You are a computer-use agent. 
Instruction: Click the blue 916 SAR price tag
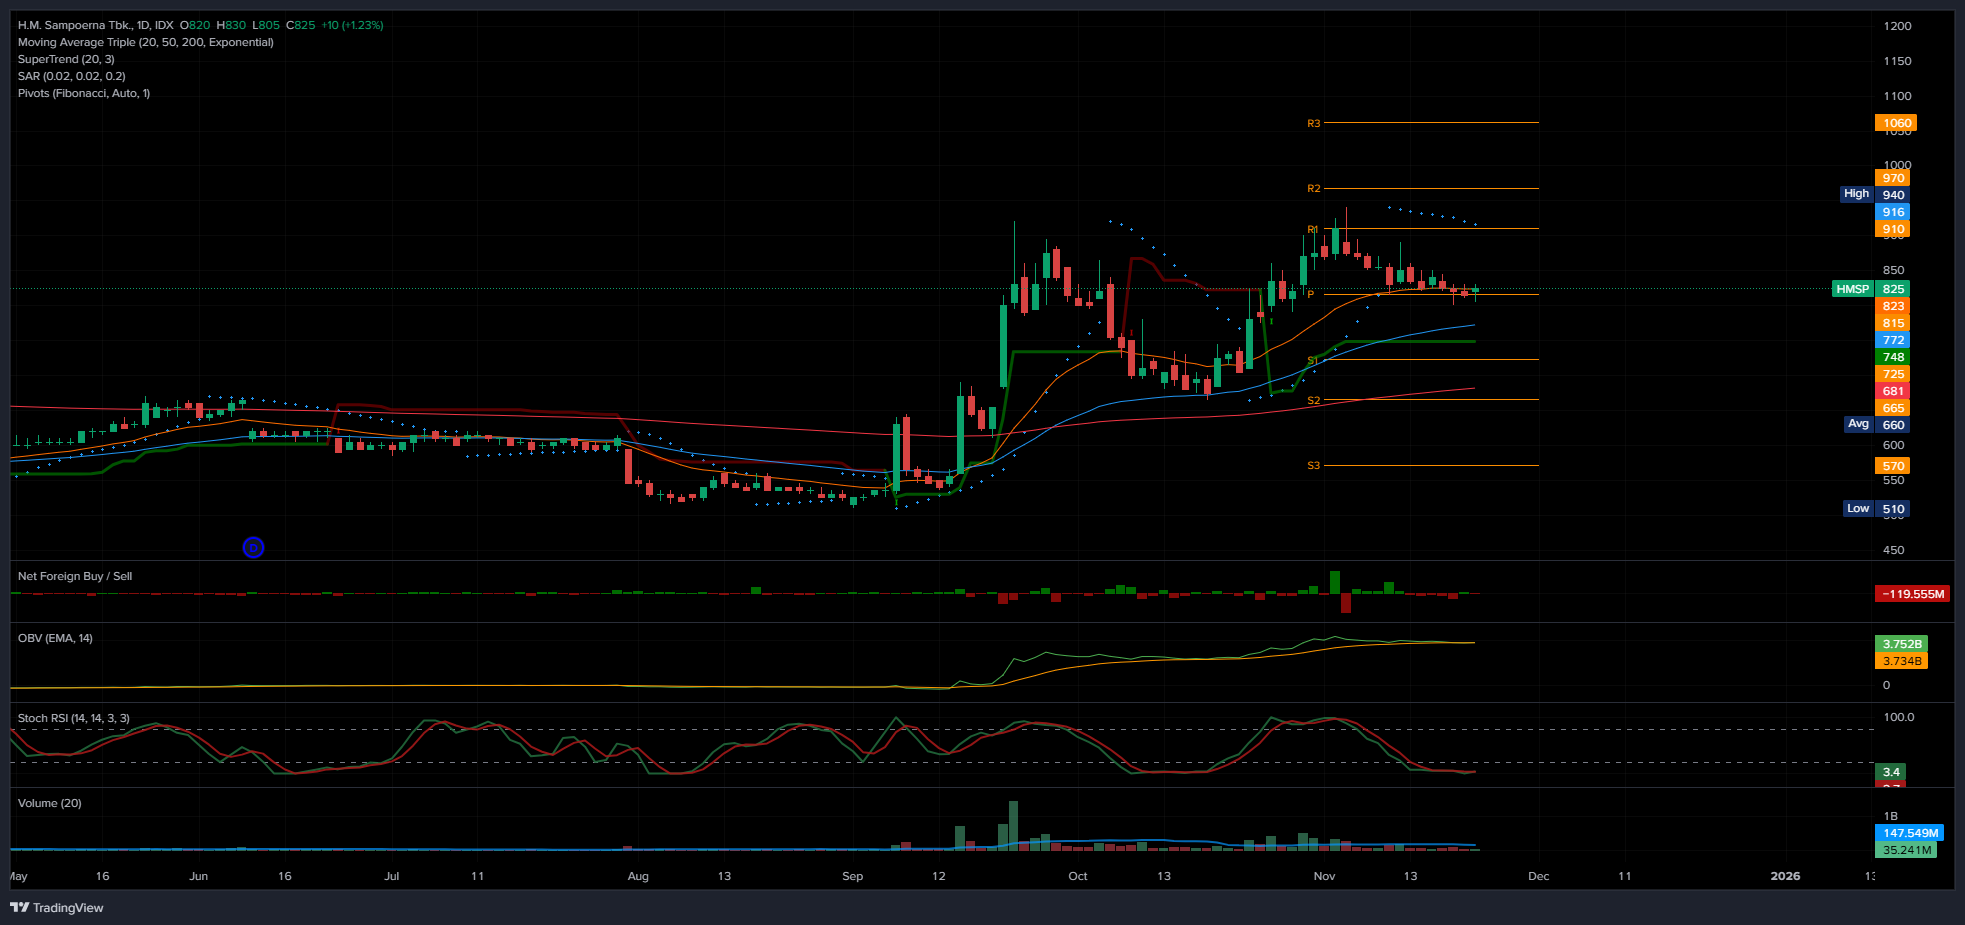(x=1892, y=212)
